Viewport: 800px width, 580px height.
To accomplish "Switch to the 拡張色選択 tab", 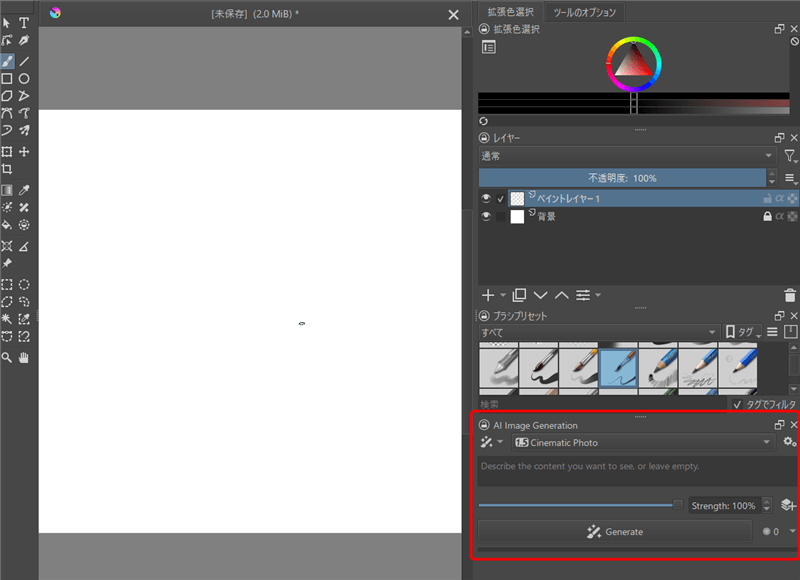I will click(x=511, y=13).
